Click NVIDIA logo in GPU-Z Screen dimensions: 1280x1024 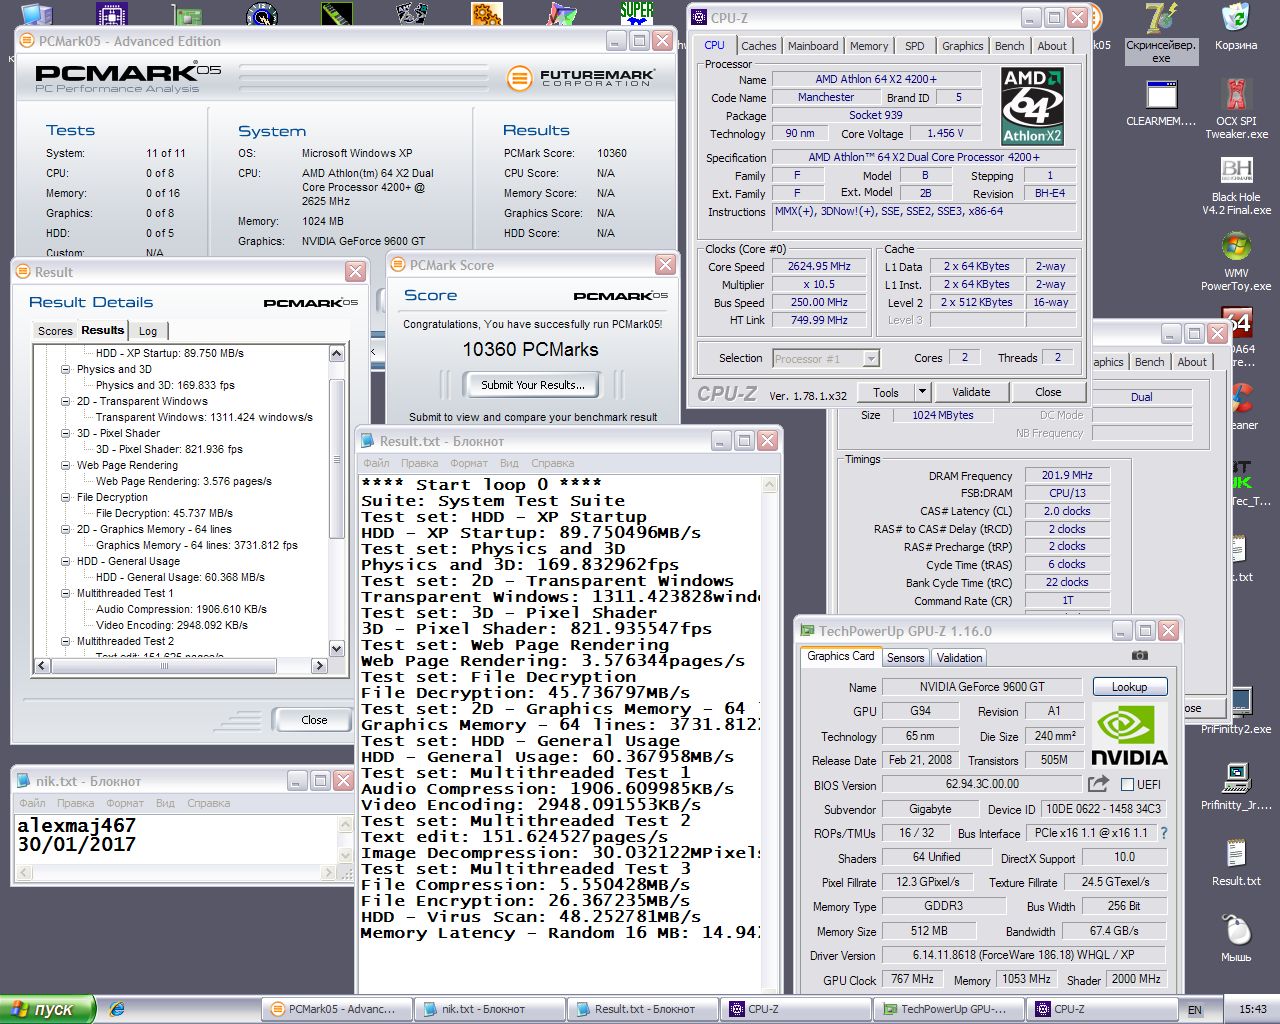point(1129,737)
